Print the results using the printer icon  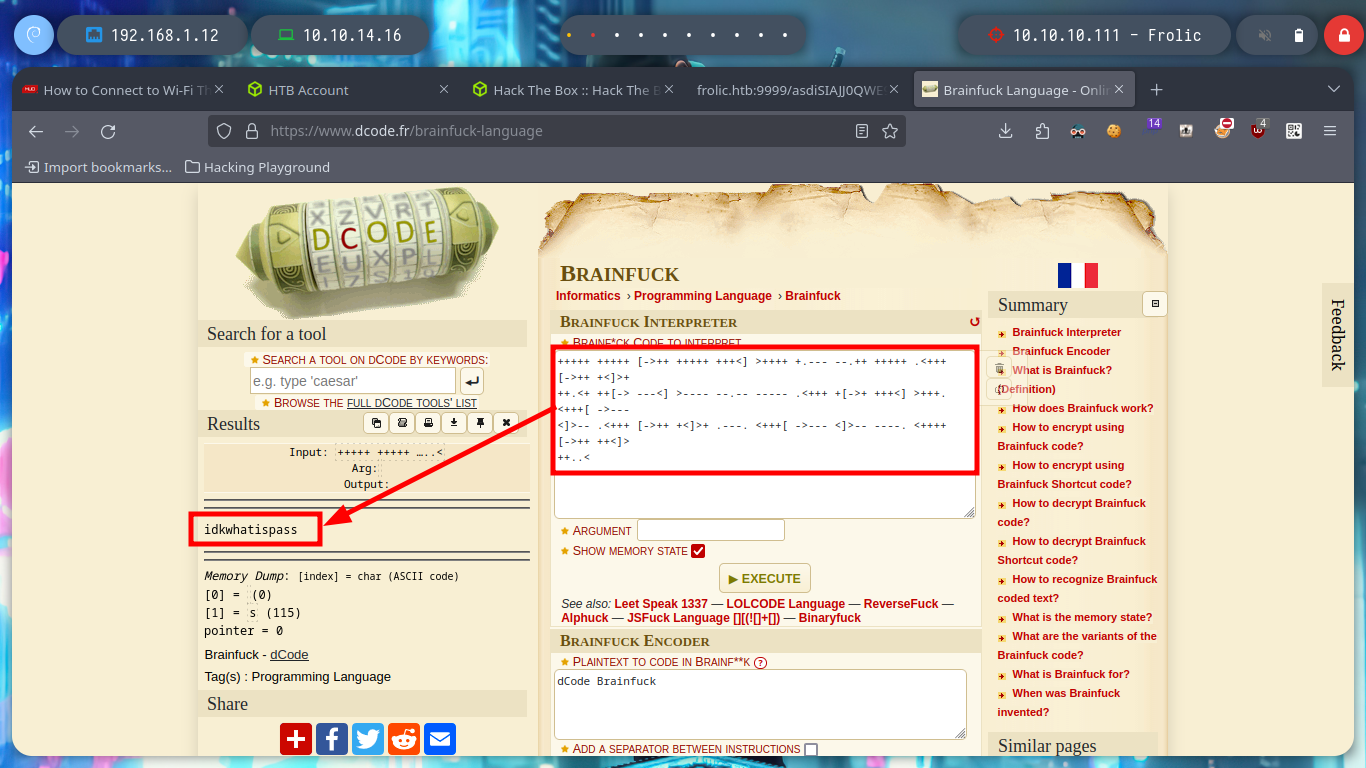(428, 423)
